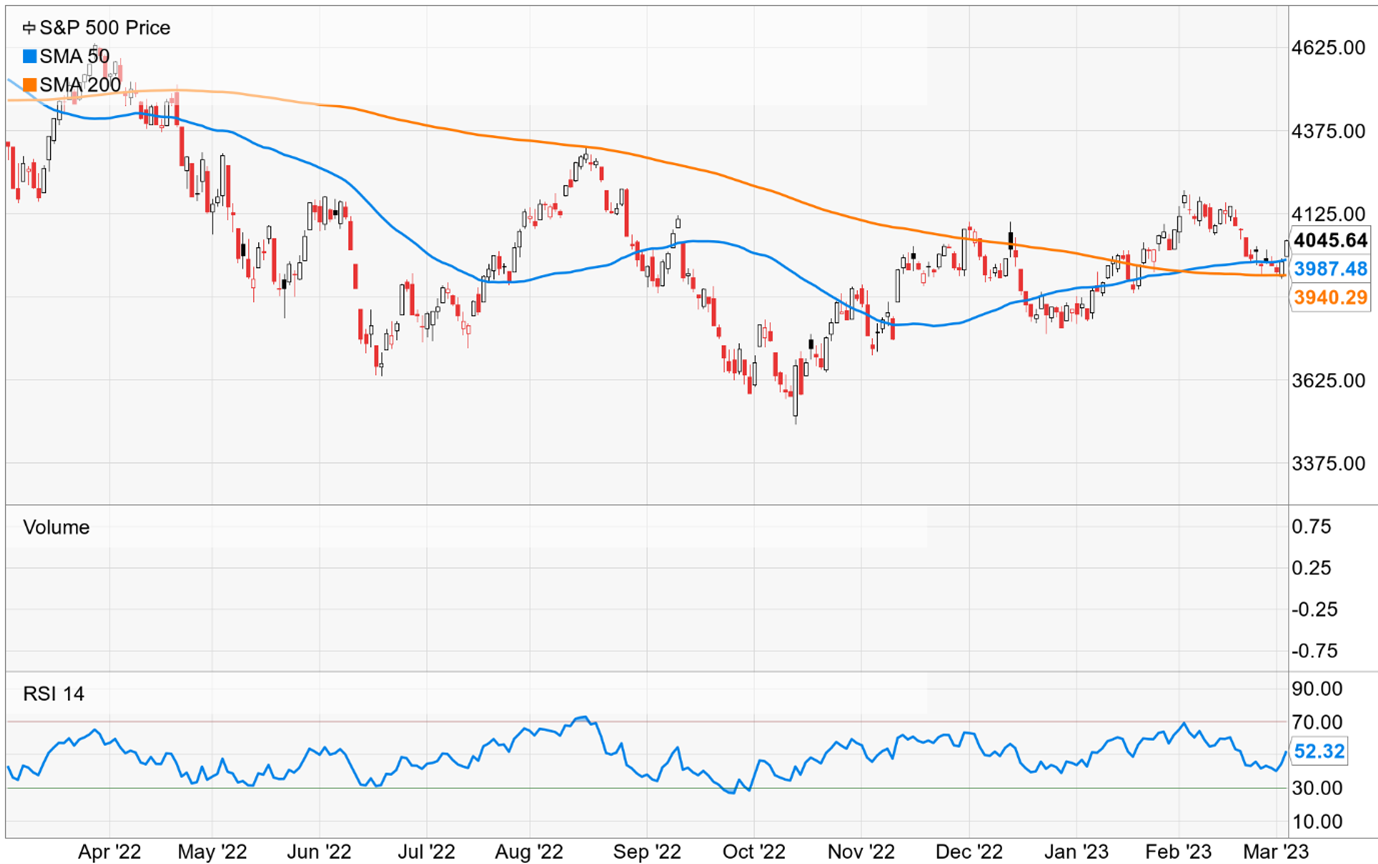Click the Feb '23 date axis label
The height and width of the screenshot is (864, 1378).
tap(1178, 852)
